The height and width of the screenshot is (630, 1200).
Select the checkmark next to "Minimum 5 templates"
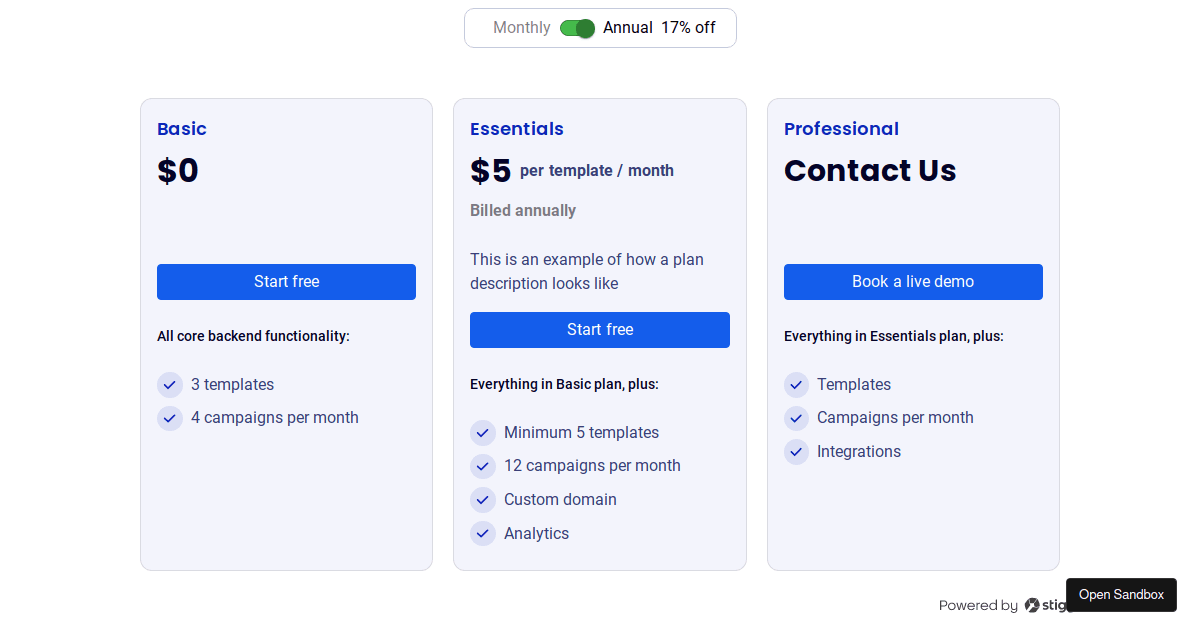click(x=483, y=432)
